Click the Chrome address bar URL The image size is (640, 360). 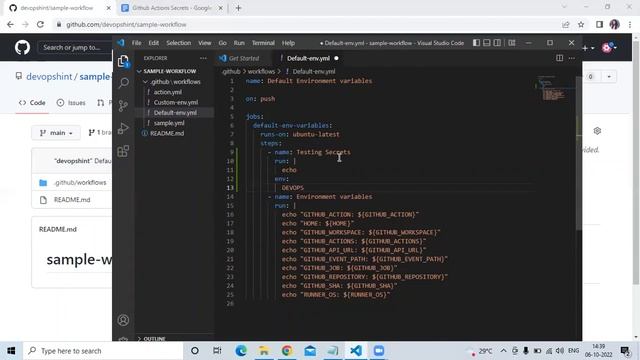click(126, 24)
